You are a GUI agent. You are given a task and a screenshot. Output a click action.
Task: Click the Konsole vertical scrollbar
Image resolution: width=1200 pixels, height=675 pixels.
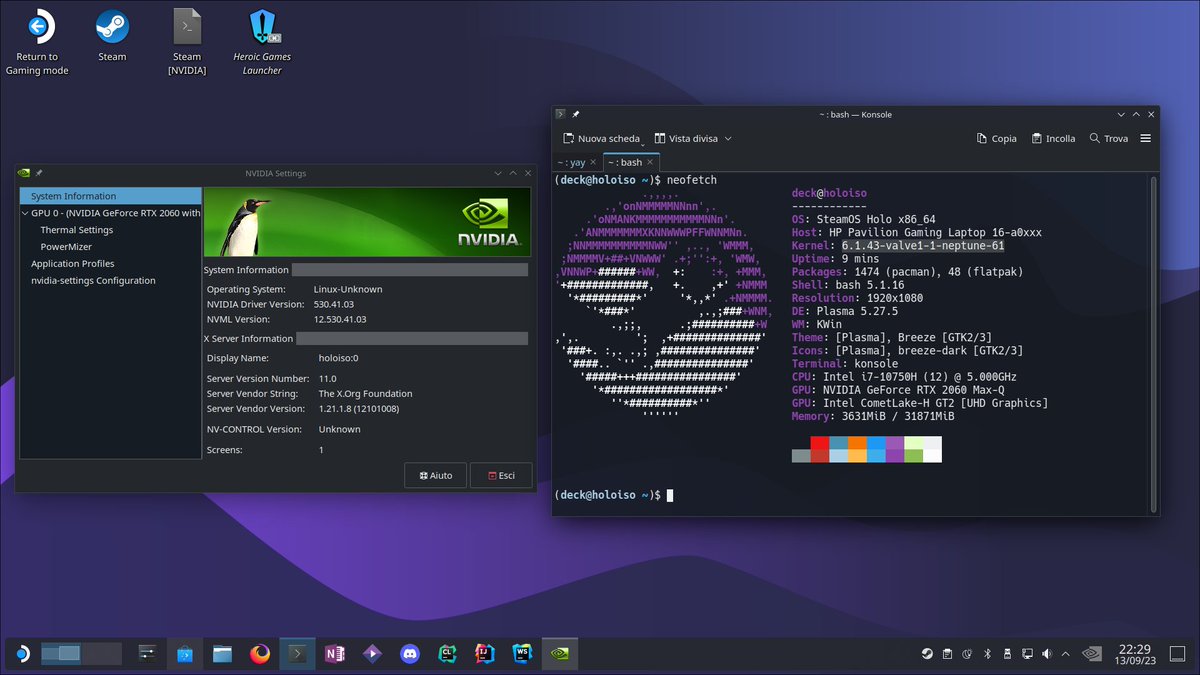(1153, 343)
